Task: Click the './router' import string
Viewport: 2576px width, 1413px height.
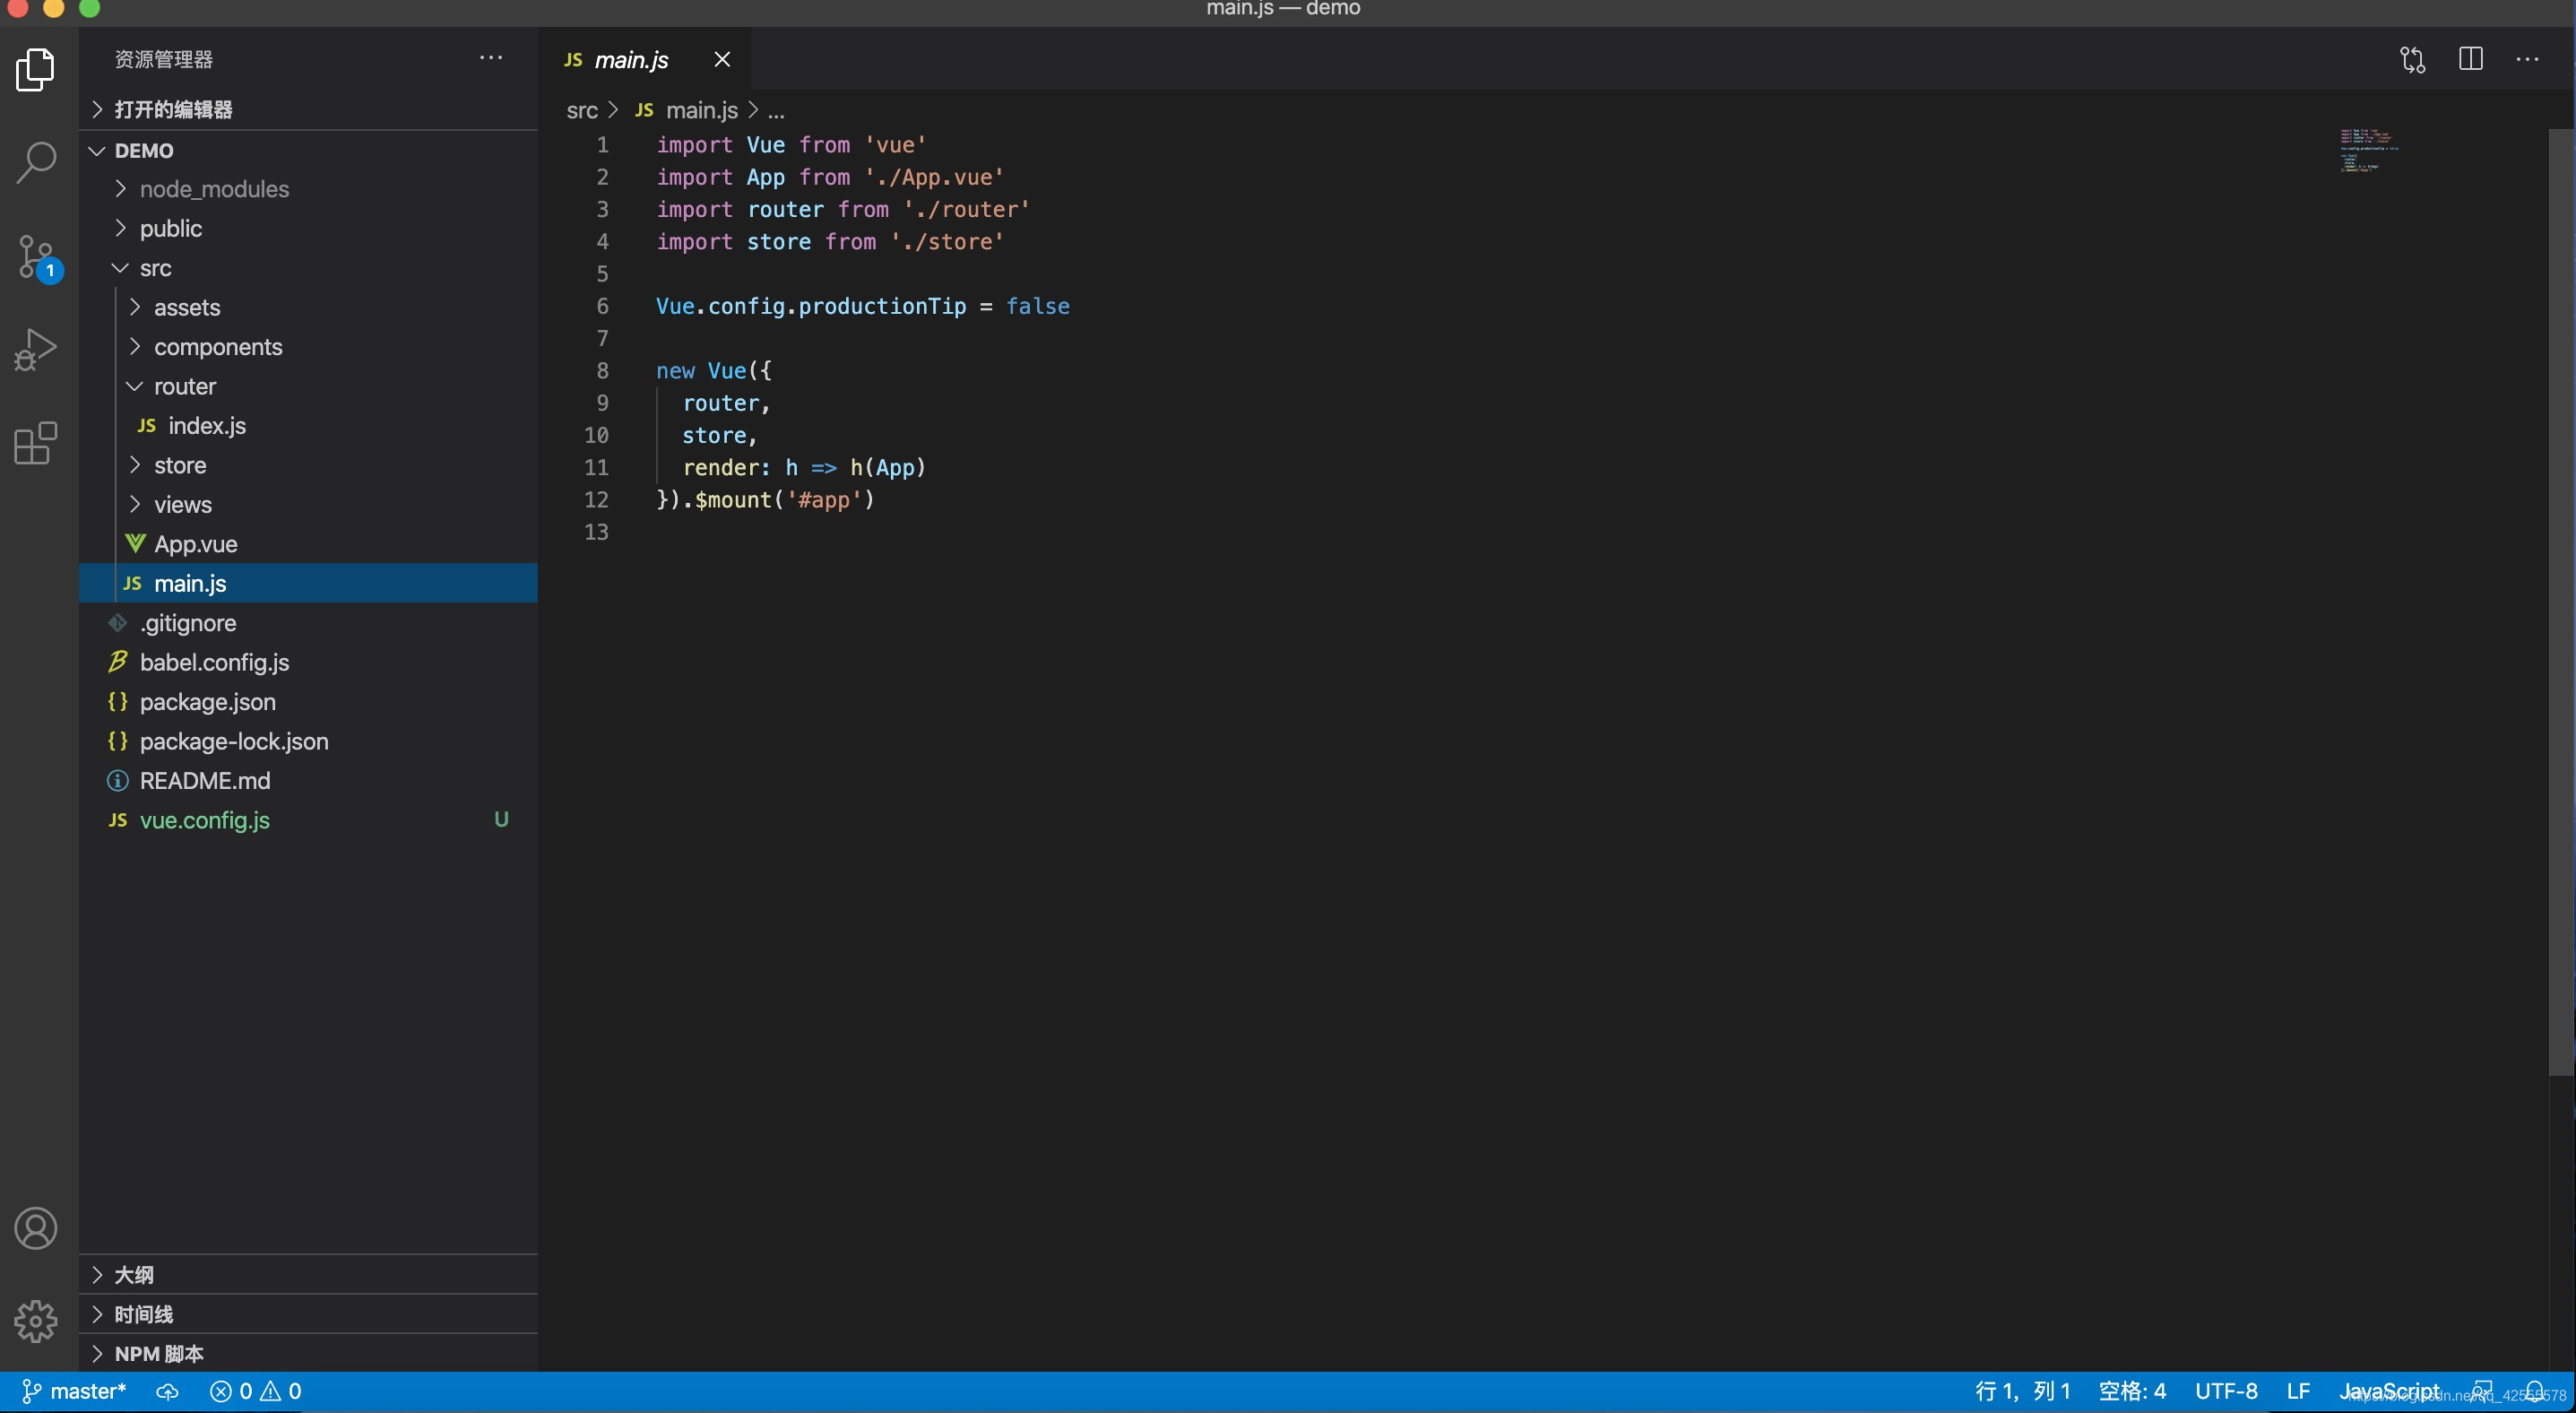Action: click(967, 209)
